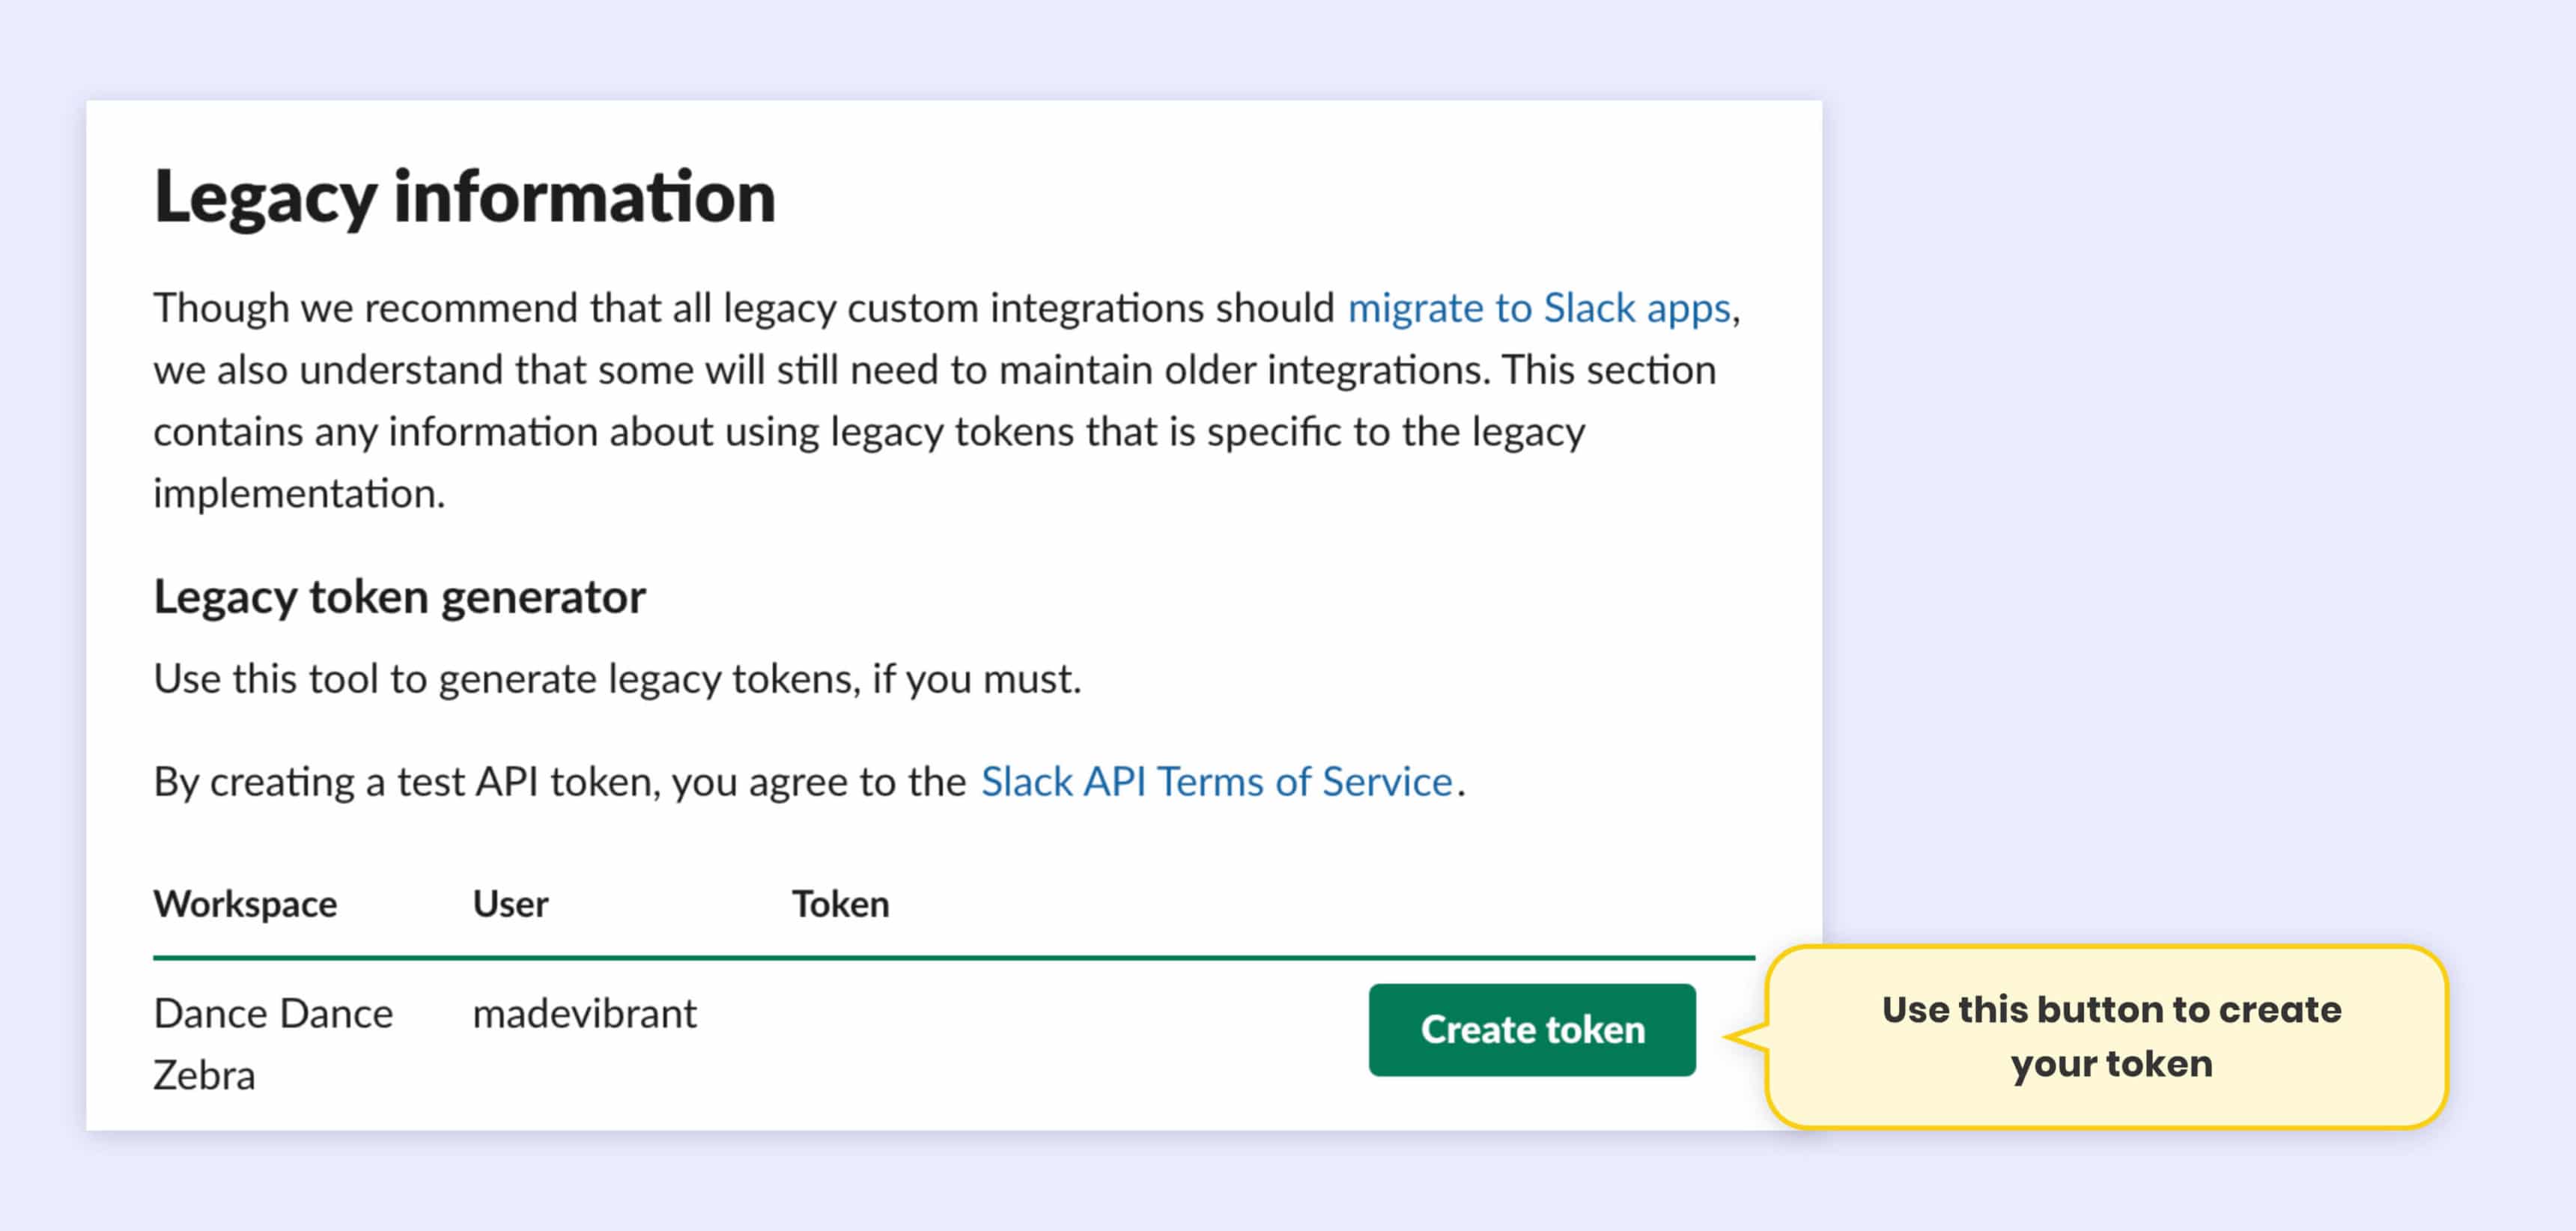Click the Token column header

click(840, 904)
